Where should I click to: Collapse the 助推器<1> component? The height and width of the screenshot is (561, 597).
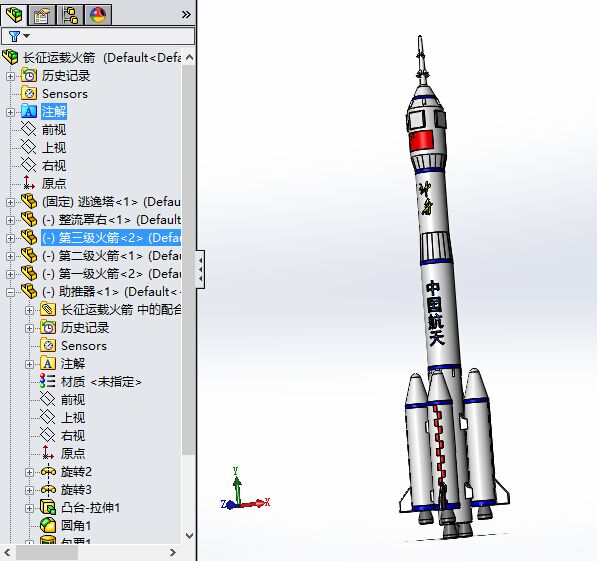(x=10, y=292)
